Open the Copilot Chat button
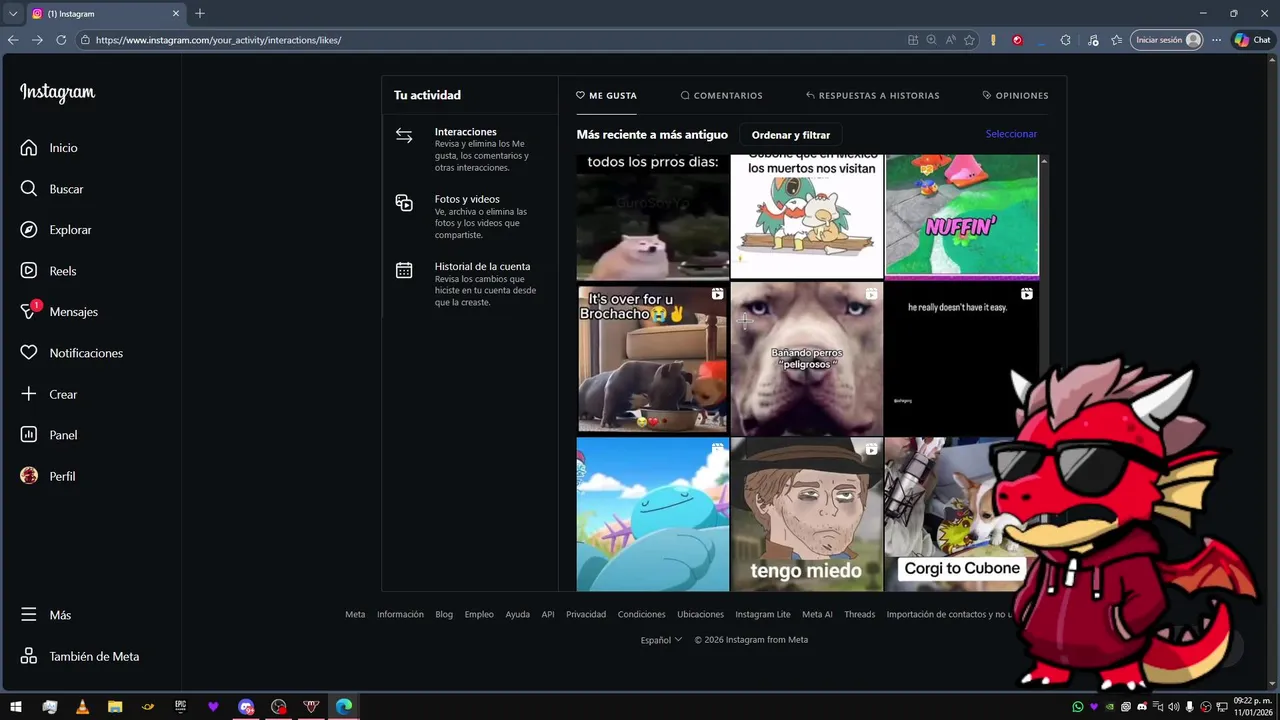The image size is (1280, 720). pyautogui.click(x=1252, y=40)
